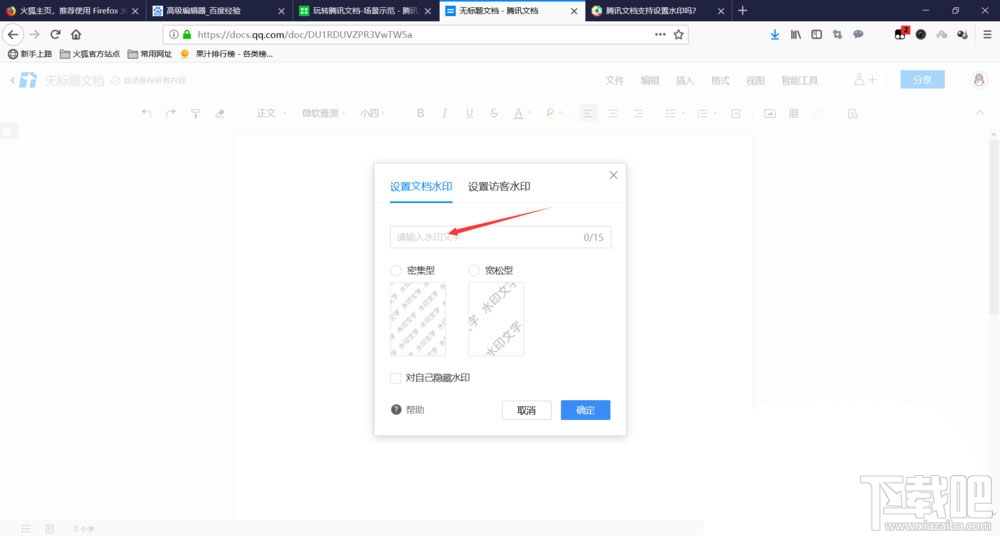Align text left

click(588, 114)
